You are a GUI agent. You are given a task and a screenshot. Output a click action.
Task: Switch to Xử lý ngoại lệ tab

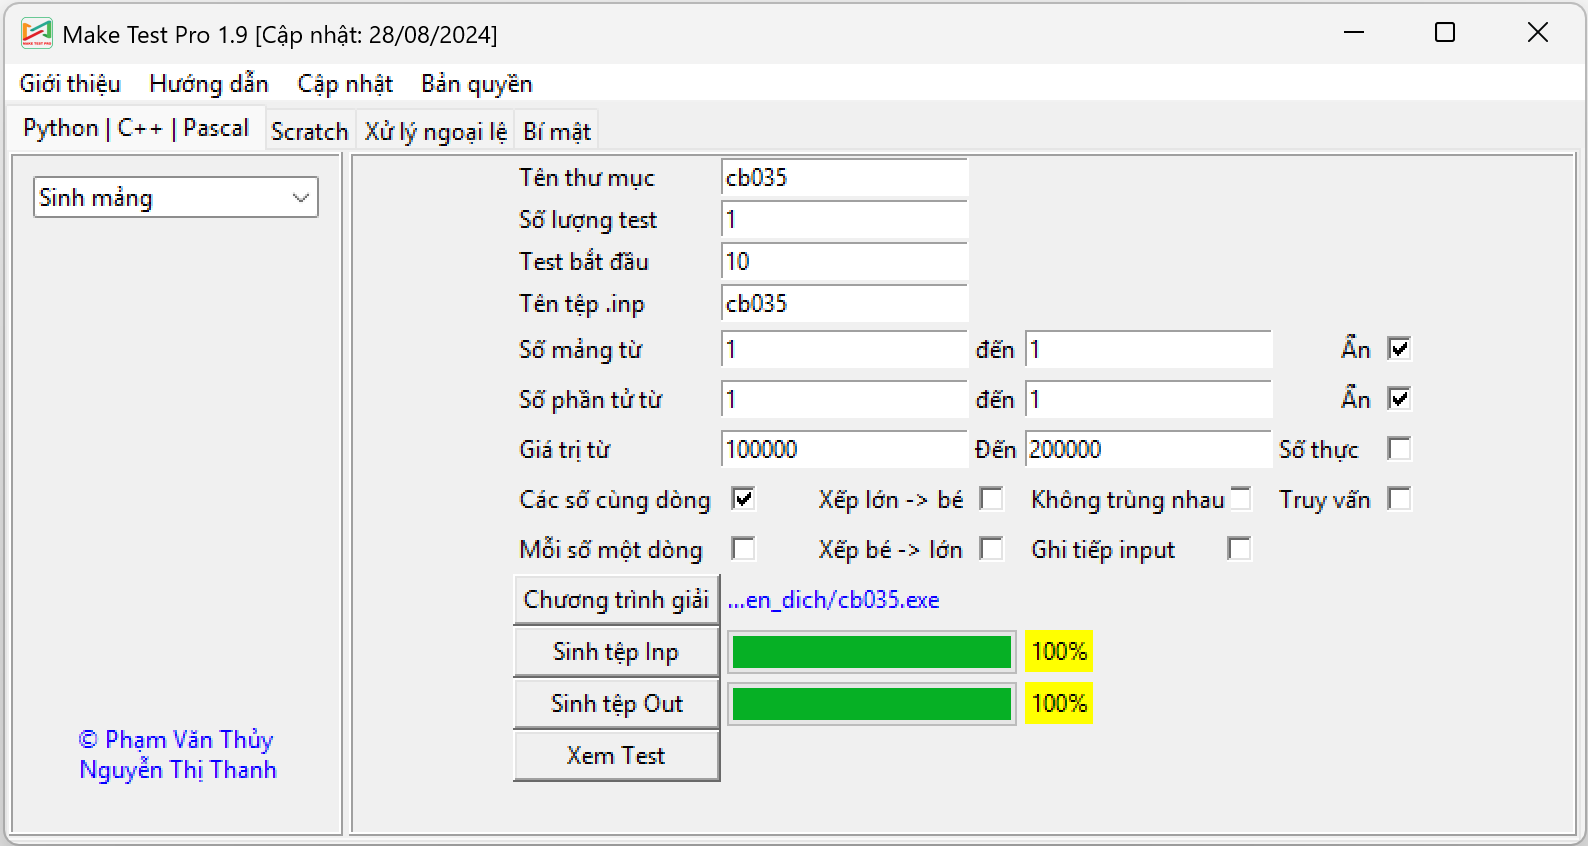pos(436,132)
